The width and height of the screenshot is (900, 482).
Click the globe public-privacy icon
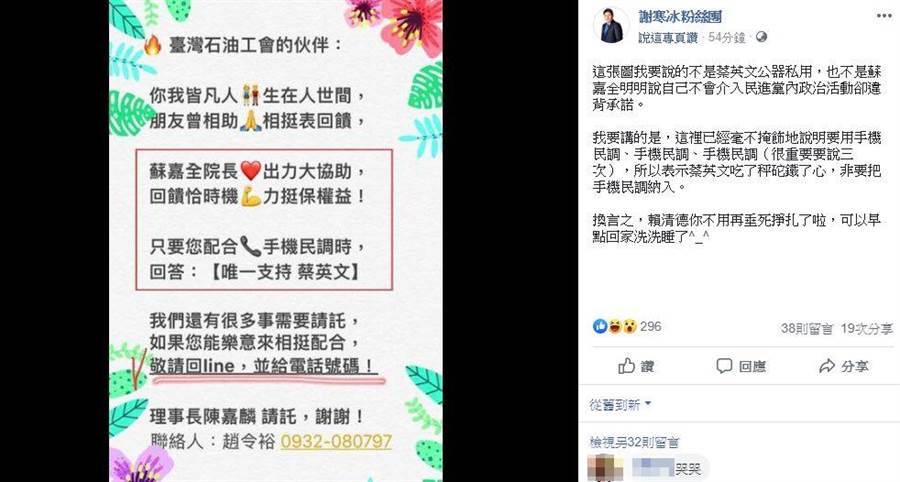tap(761, 37)
